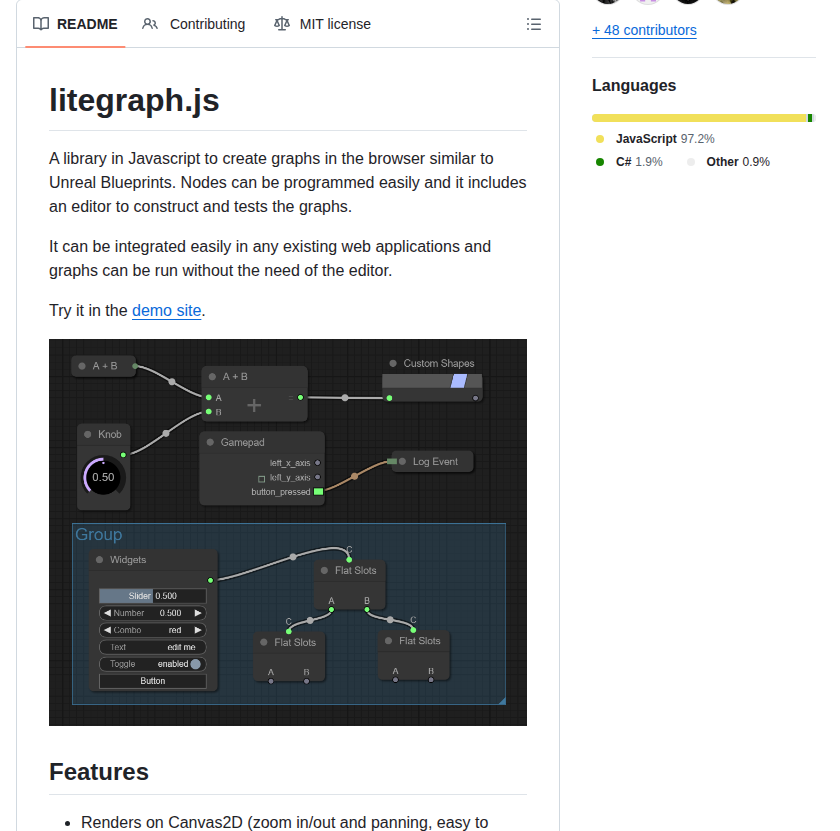The height and width of the screenshot is (831, 840).
Task: Click the Combo widget left arrow
Action: tap(108, 630)
